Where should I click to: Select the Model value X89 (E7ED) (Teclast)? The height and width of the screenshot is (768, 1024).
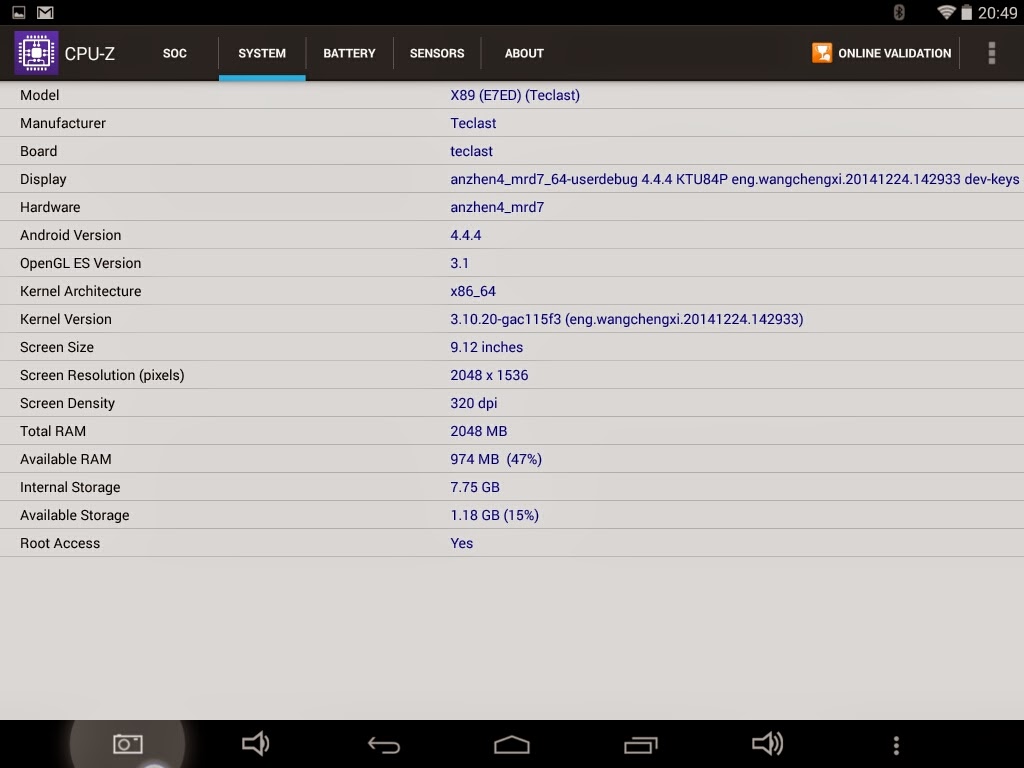515,95
